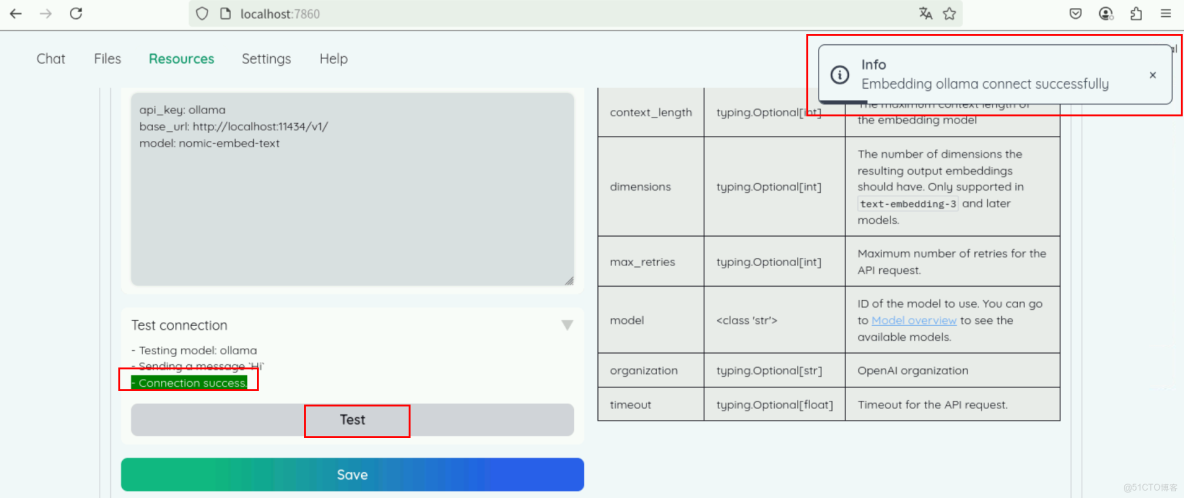Open the Pocket save icon
Viewport: 1184px width, 498px height.
[x=1077, y=14]
